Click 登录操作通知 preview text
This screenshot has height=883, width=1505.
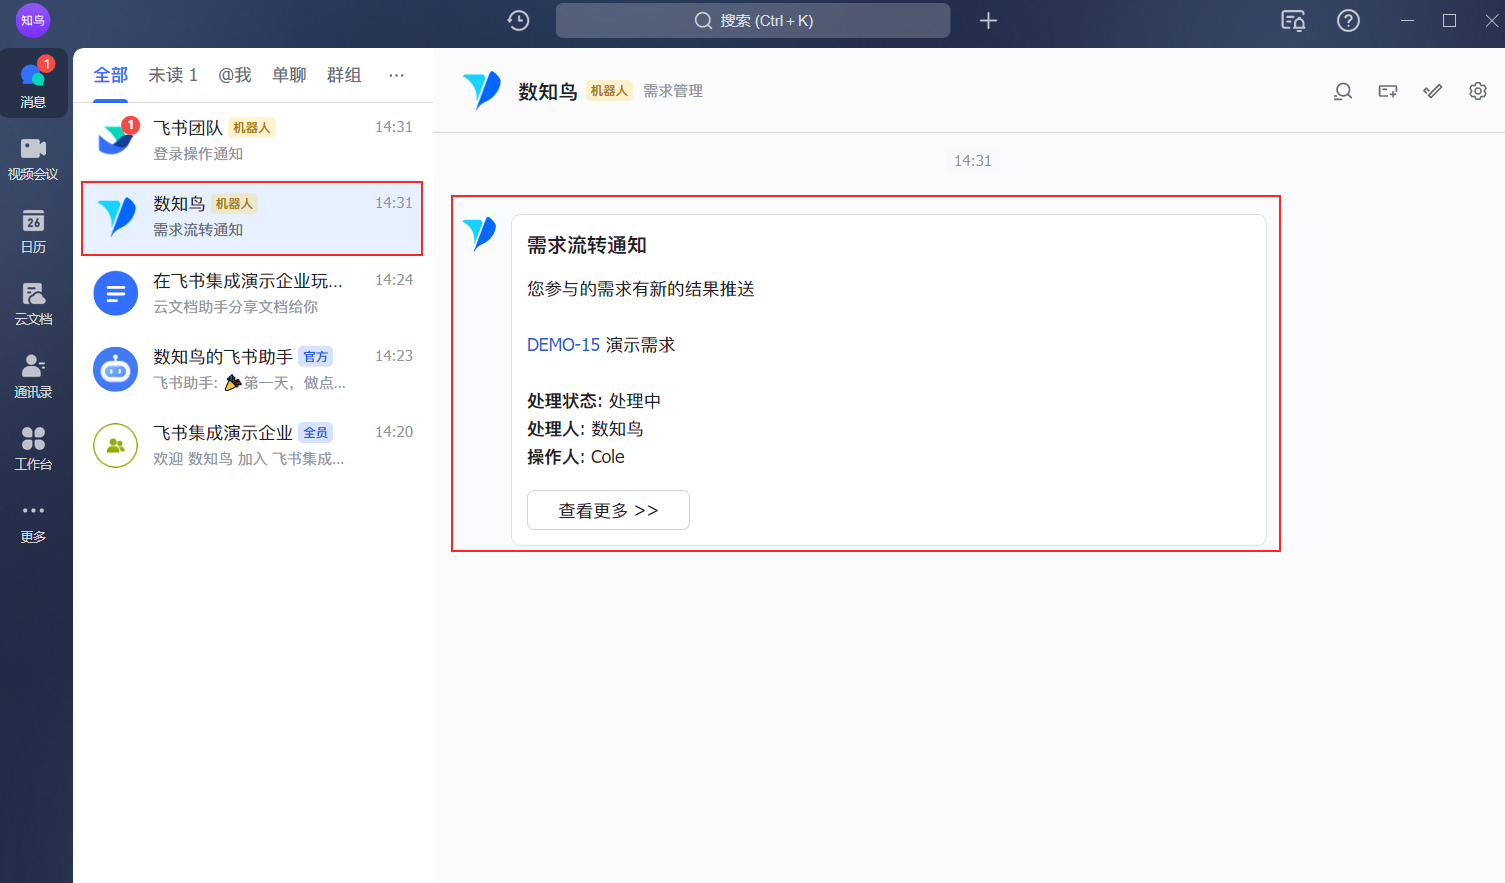pyautogui.click(x=198, y=154)
